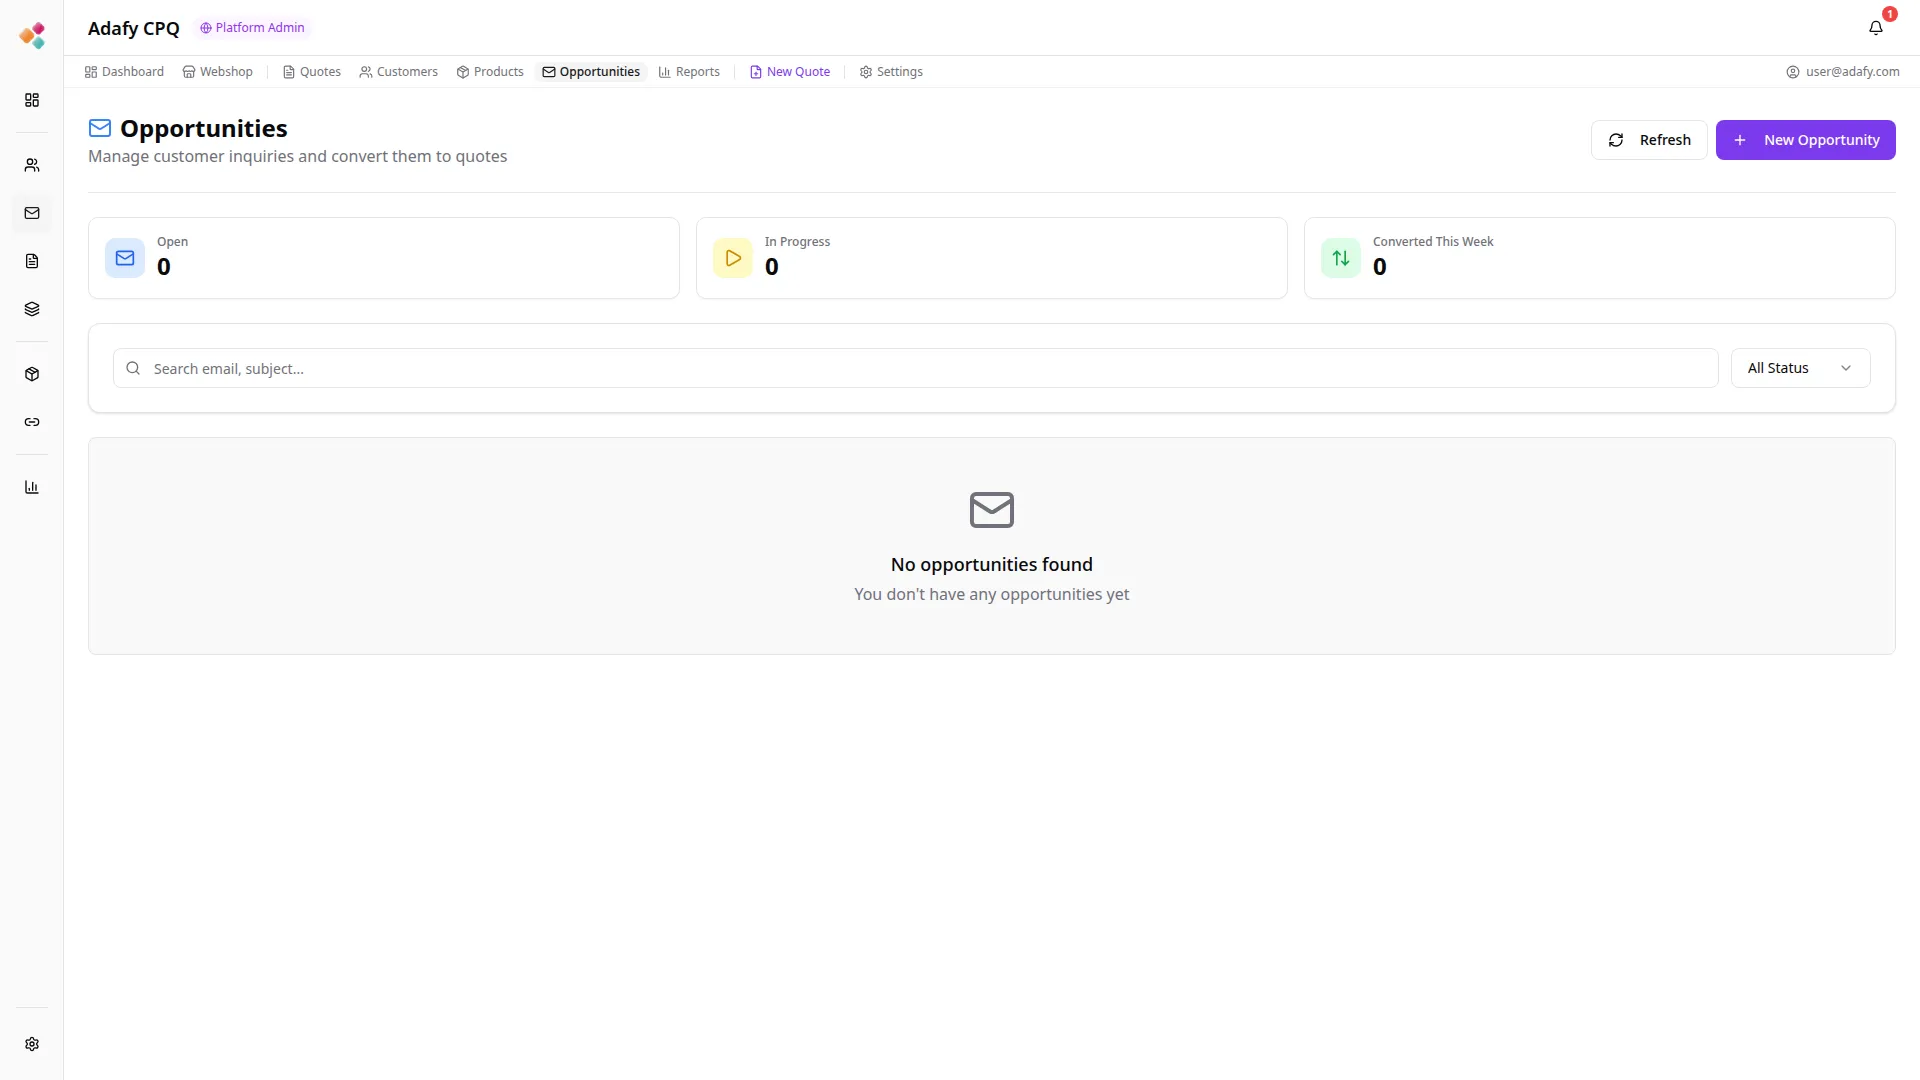Screen dimensions: 1920x1080
Task: Open Settings from the top navigation
Action: pos(891,71)
